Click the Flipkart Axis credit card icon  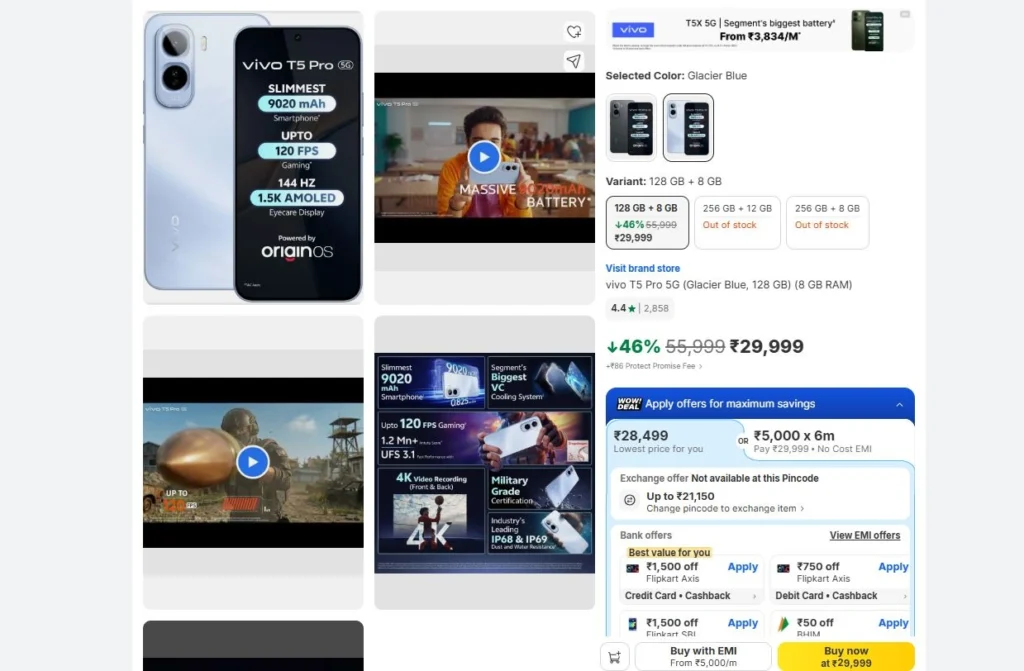pos(632,568)
